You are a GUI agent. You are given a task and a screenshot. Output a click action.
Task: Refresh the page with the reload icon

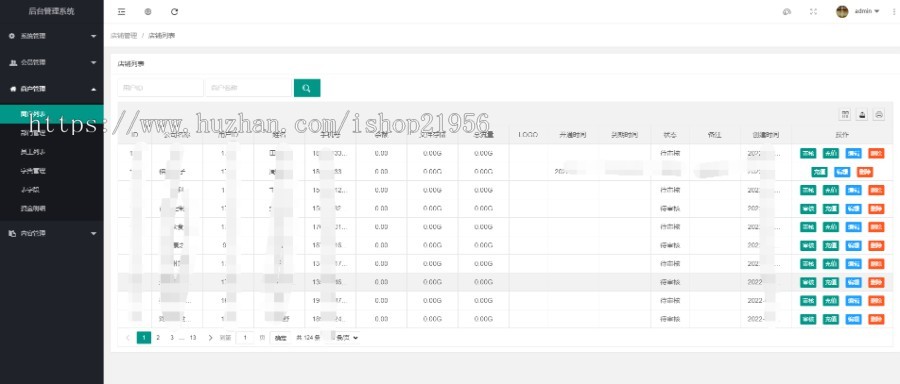pyautogui.click(x=174, y=11)
